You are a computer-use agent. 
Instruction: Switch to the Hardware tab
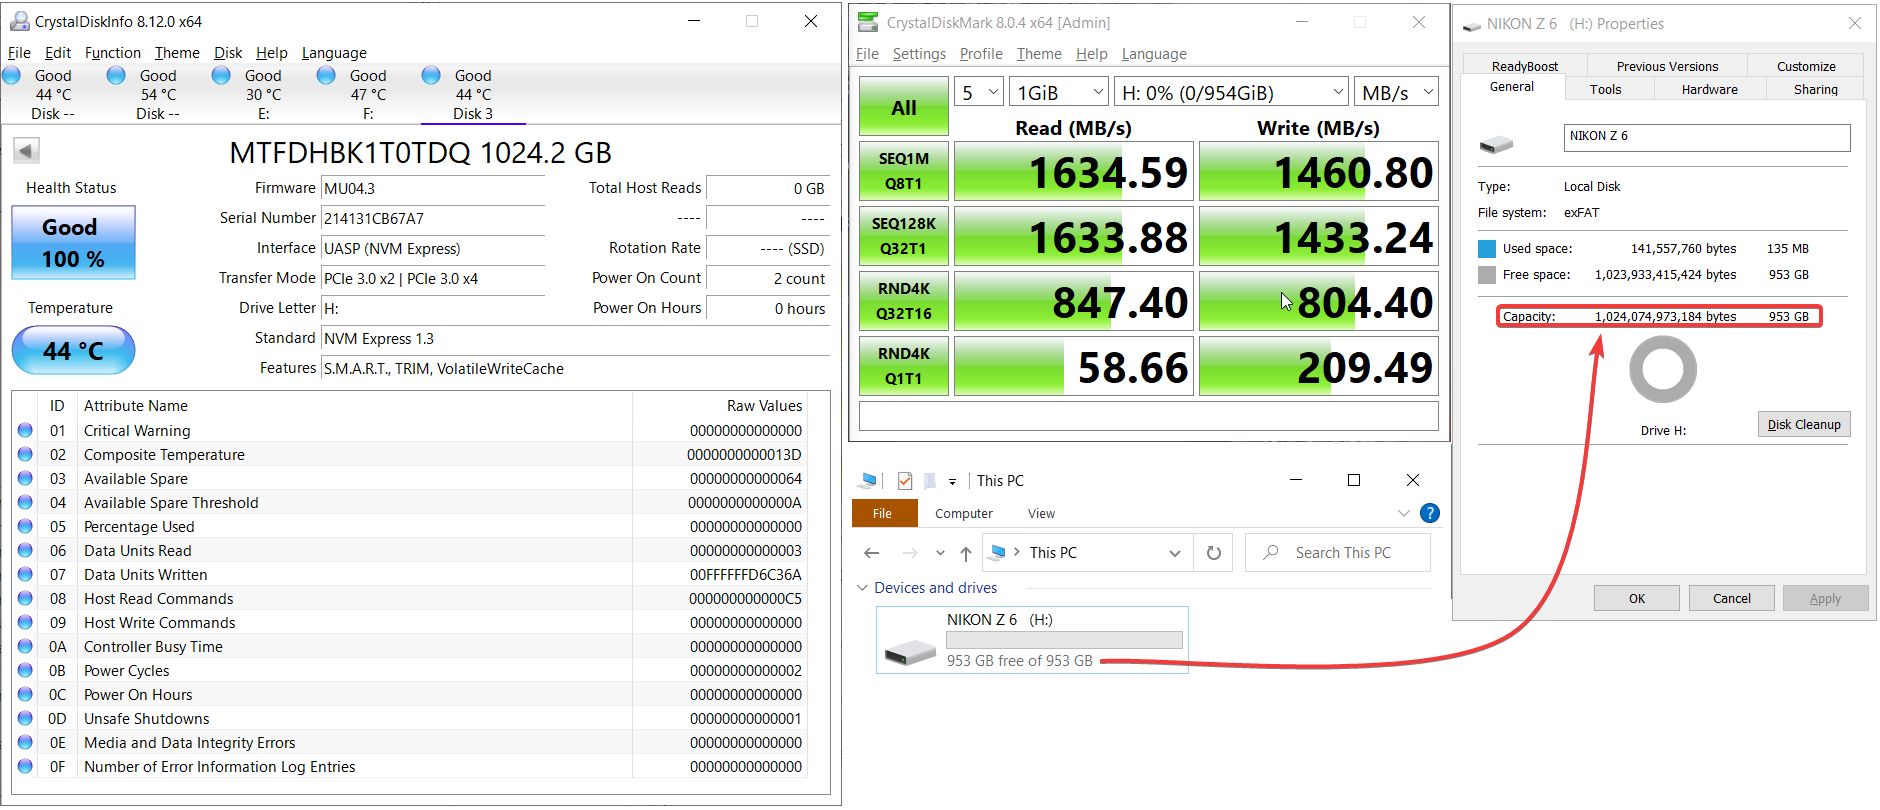pos(1709,89)
